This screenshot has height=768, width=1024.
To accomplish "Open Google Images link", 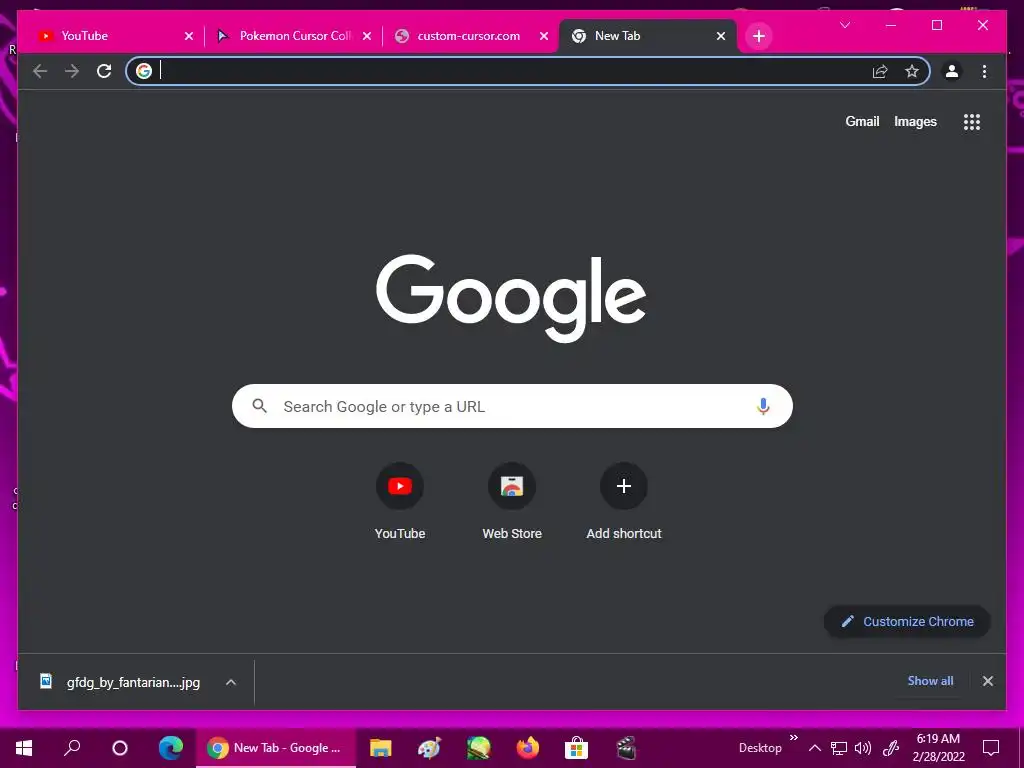I will (x=915, y=121).
